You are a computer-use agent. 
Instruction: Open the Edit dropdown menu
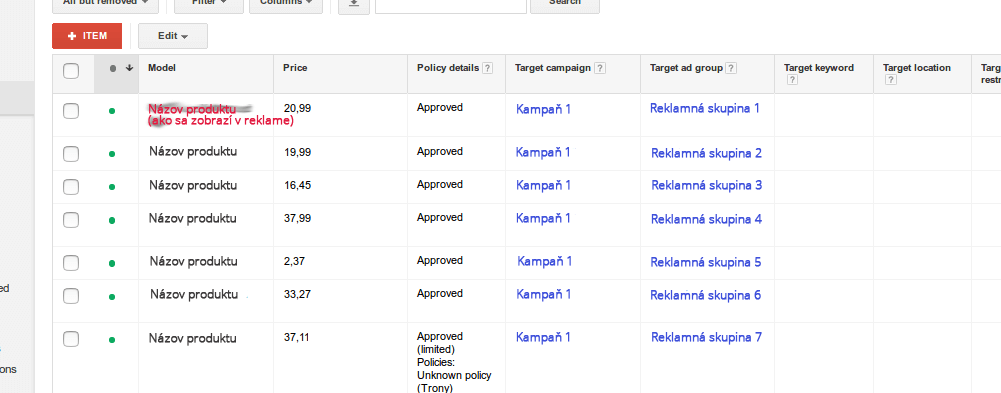173,36
